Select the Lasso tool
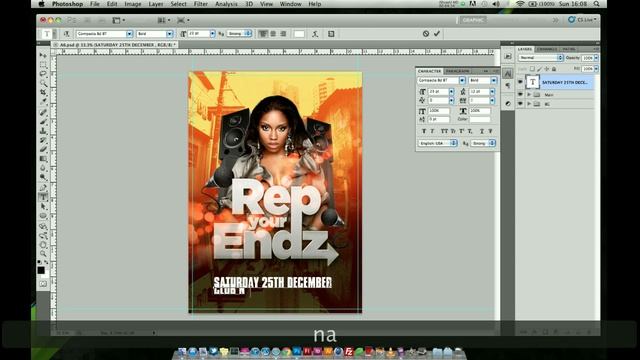 (x=43, y=74)
